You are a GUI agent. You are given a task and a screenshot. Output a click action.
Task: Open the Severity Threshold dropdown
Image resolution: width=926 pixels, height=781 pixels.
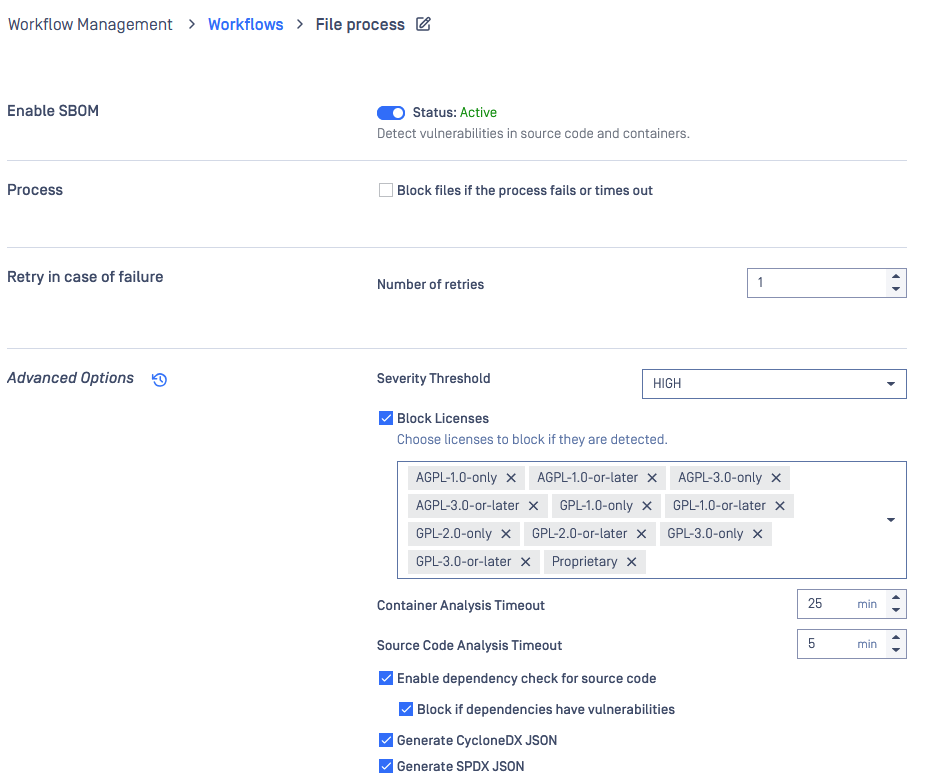click(773, 384)
